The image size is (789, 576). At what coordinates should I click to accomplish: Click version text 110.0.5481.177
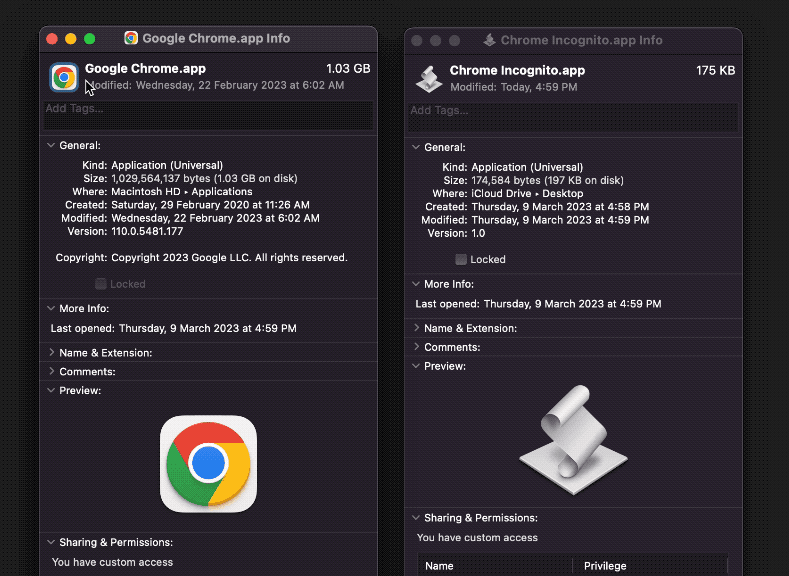(147, 231)
